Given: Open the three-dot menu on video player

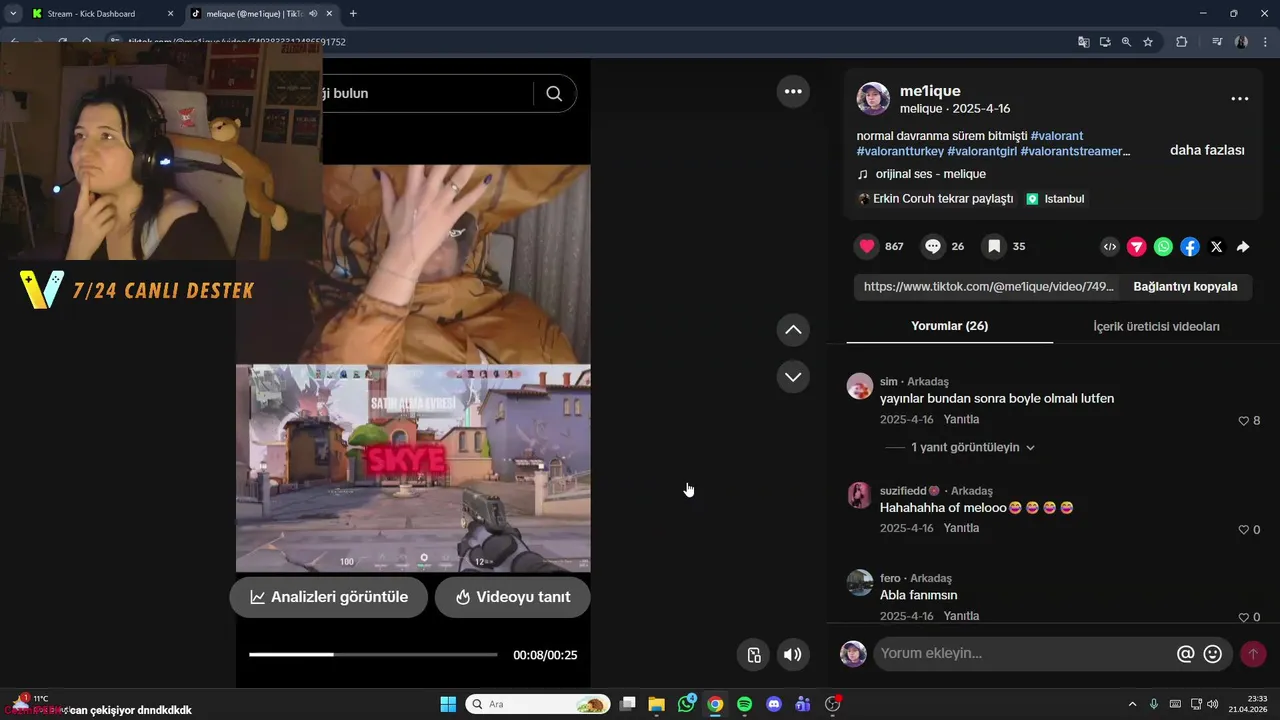Looking at the screenshot, I should point(793,91).
